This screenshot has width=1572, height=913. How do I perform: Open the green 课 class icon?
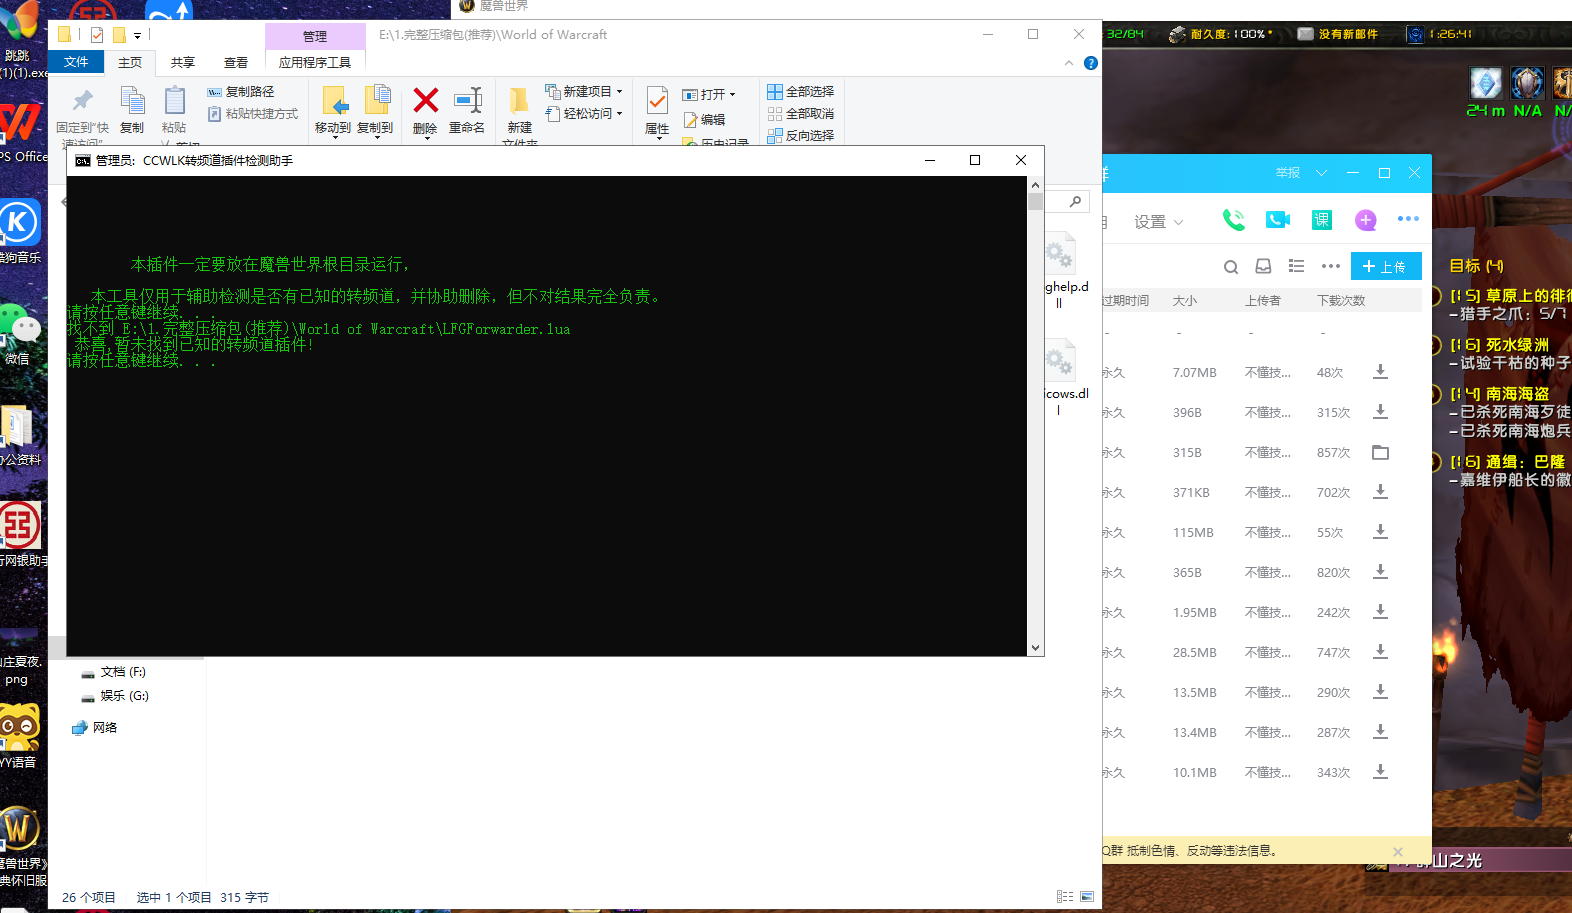click(1321, 220)
